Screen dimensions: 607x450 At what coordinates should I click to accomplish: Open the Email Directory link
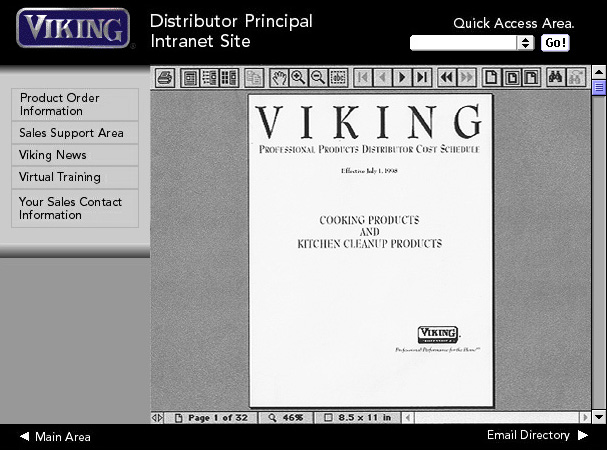tap(537, 435)
